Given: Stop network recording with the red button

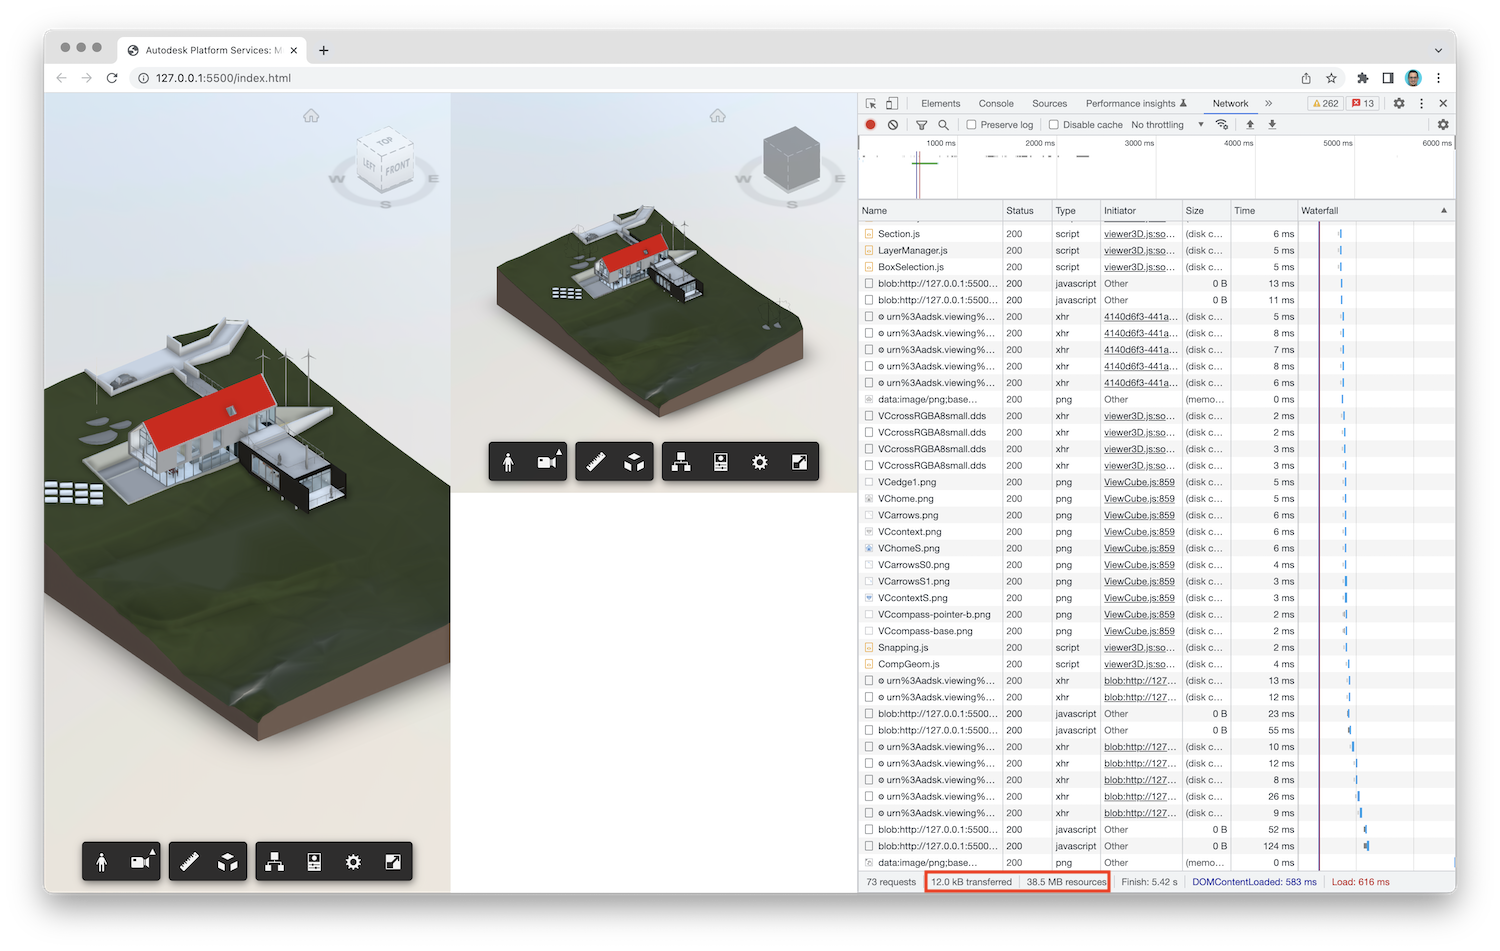Looking at the screenshot, I should click(x=870, y=124).
